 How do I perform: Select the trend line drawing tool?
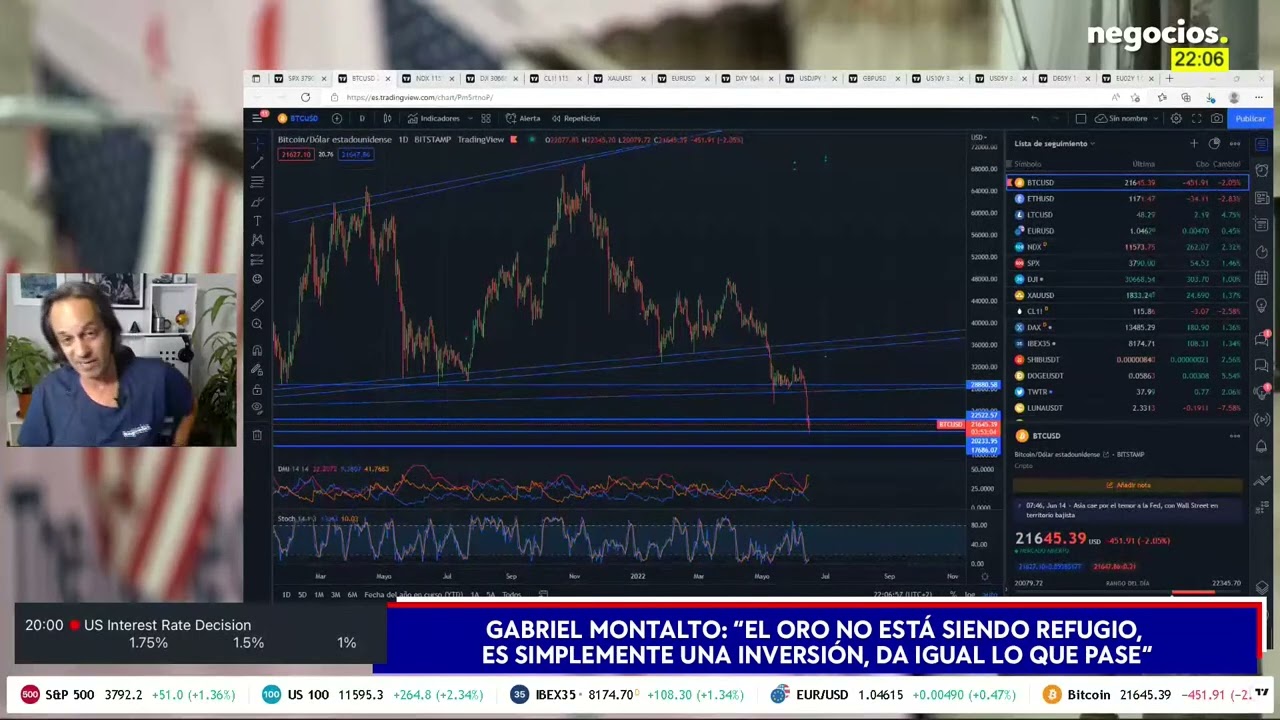(257, 162)
